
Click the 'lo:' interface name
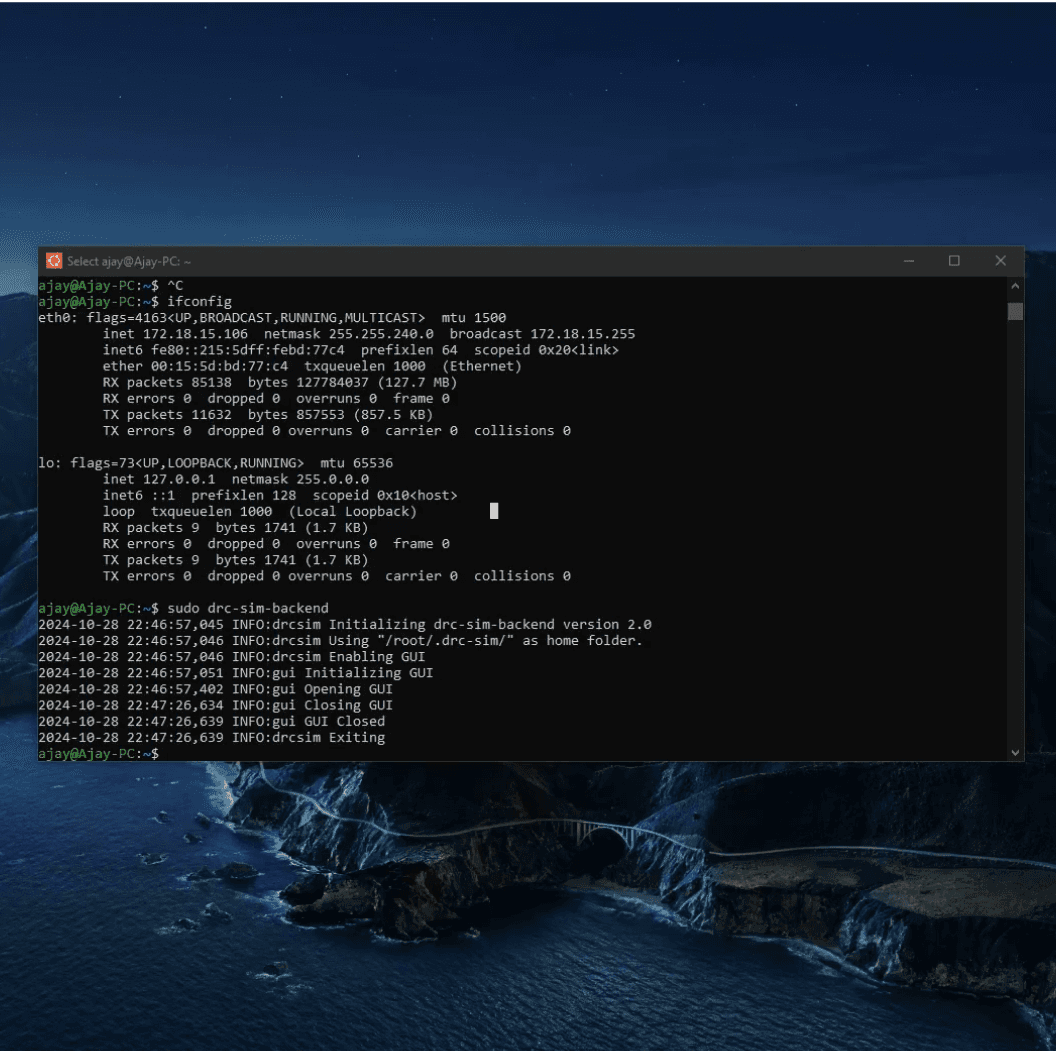pyautogui.click(x=50, y=463)
